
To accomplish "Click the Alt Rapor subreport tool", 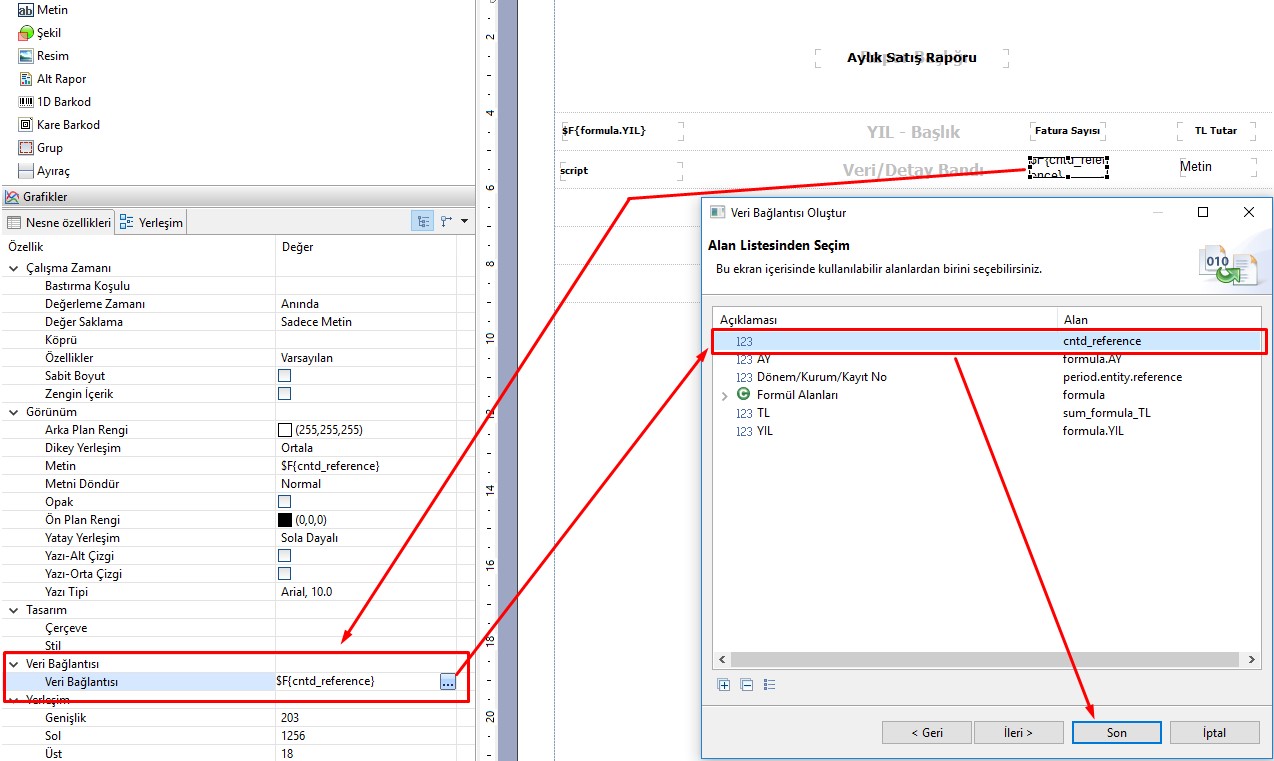I will (x=61, y=79).
